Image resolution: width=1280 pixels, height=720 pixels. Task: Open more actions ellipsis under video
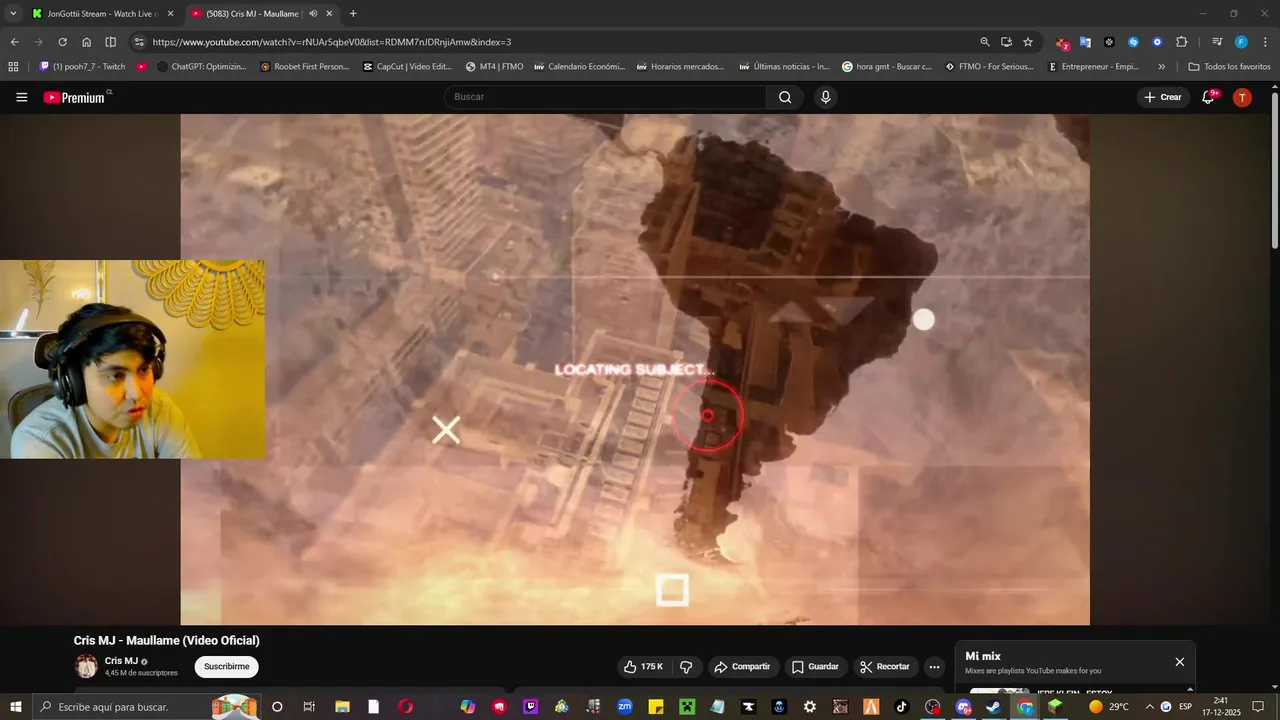point(934,666)
